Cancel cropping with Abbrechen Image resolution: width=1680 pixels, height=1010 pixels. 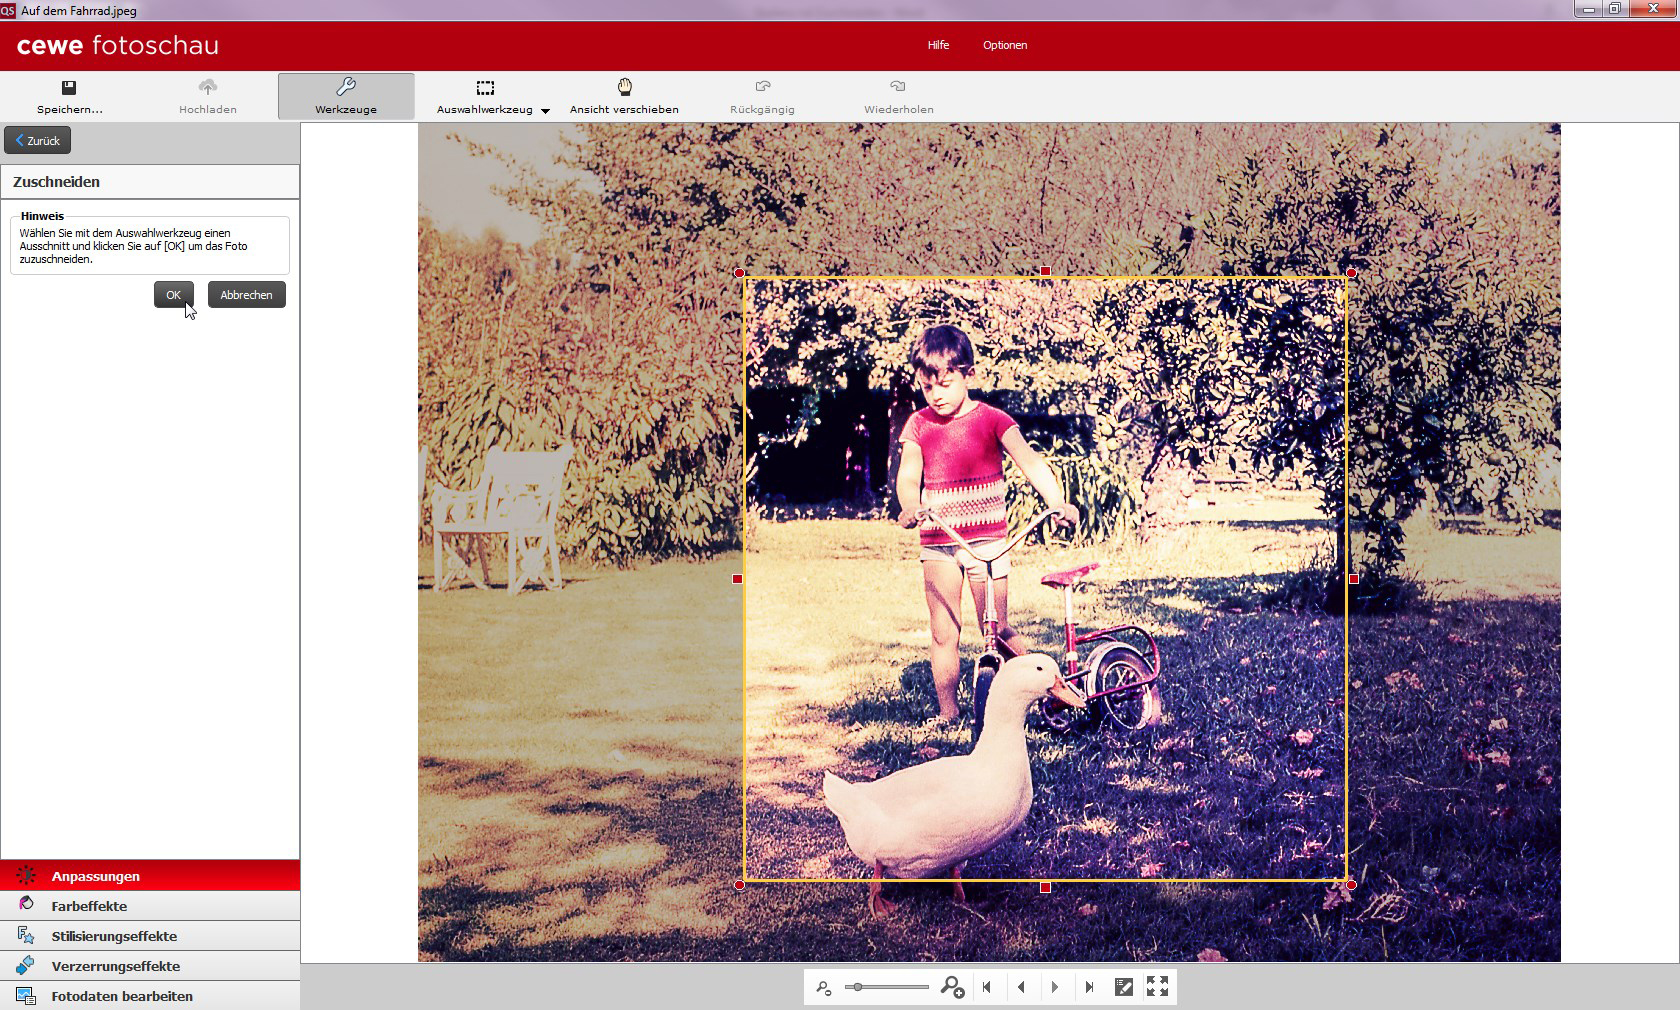(x=246, y=295)
